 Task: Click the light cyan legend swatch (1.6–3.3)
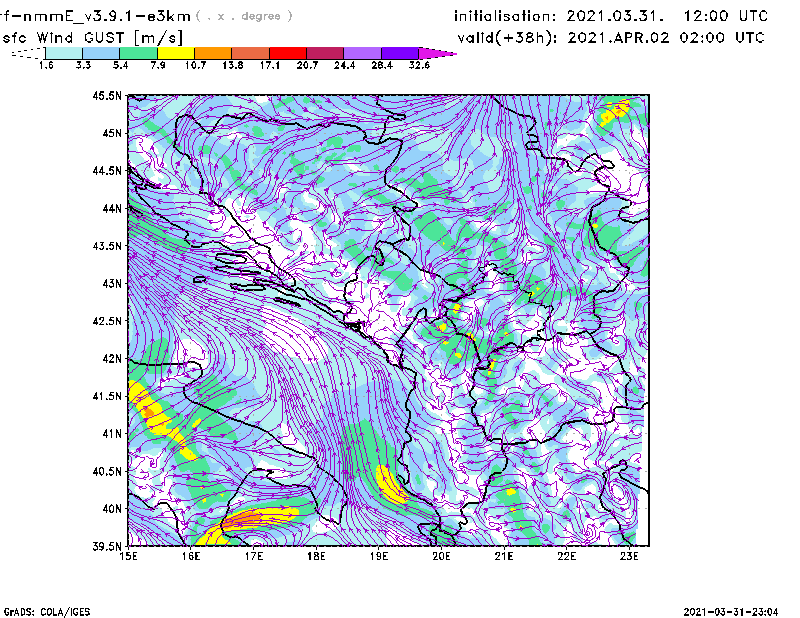point(64,53)
